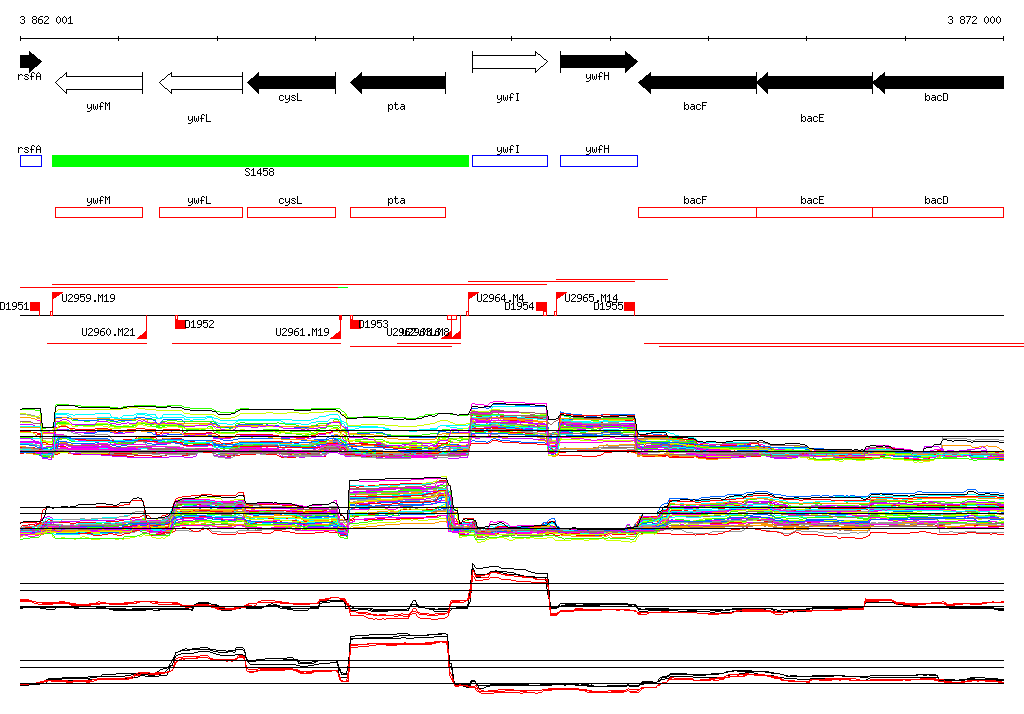Click the black pta gene arrow
The width and height of the screenshot is (1024, 714).
click(x=397, y=83)
